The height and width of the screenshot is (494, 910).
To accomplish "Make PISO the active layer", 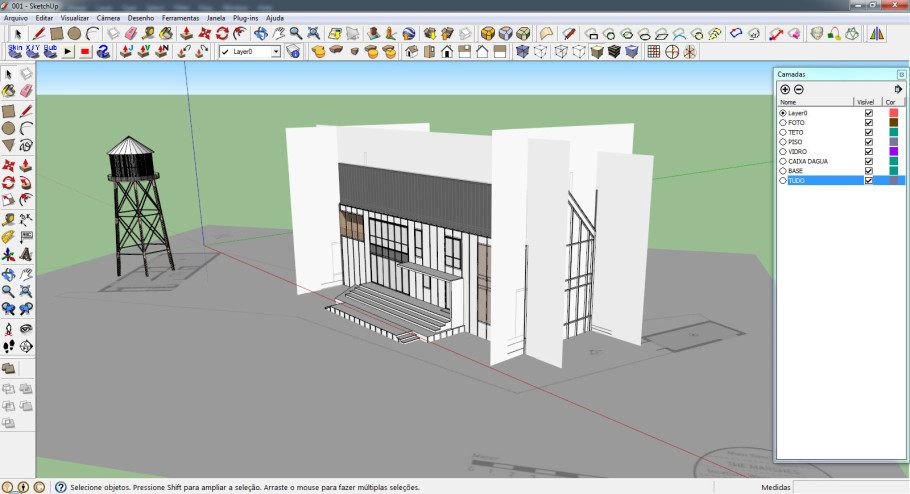I will point(783,142).
